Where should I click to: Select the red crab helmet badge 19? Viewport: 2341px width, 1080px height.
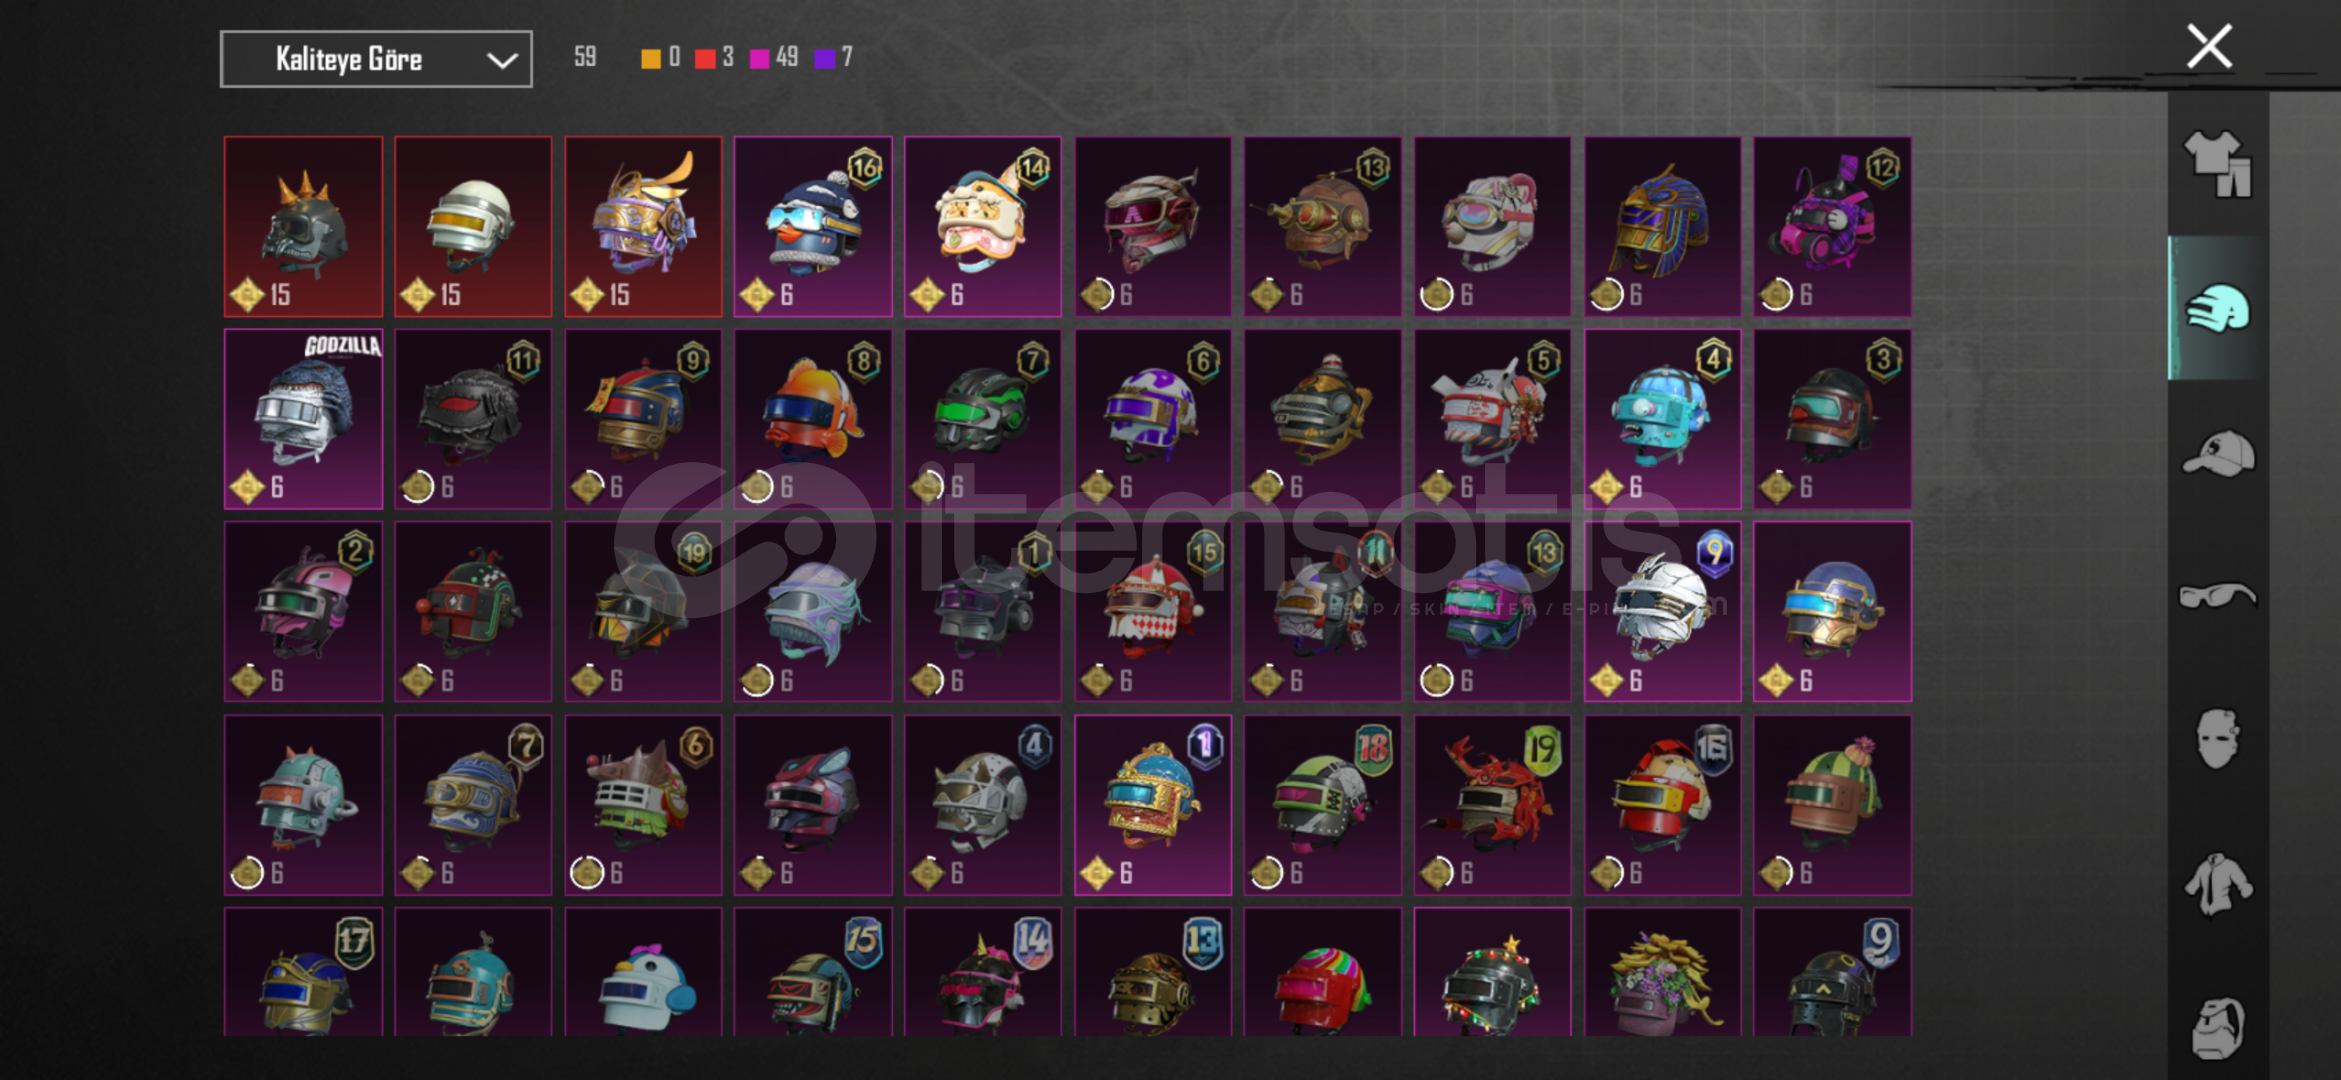[1492, 805]
